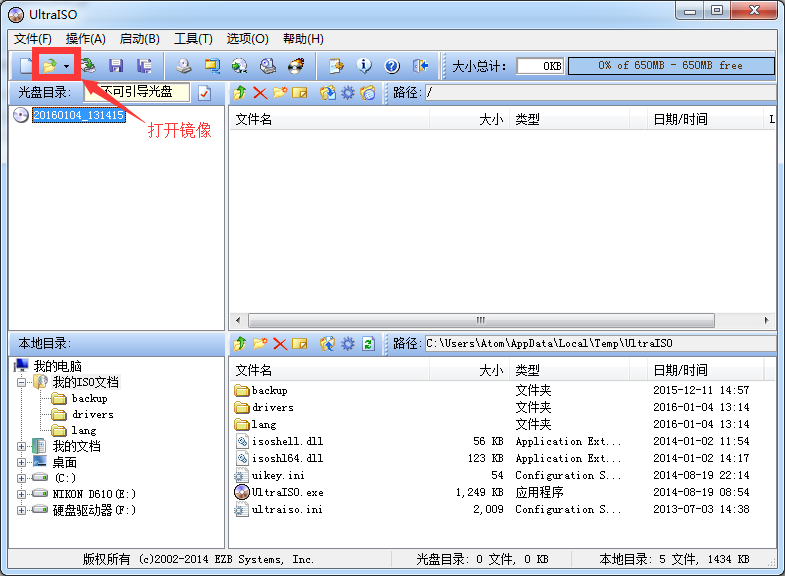Click the image properties checkmark page icon
This screenshot has height=576, width=785.
(204, 93)
